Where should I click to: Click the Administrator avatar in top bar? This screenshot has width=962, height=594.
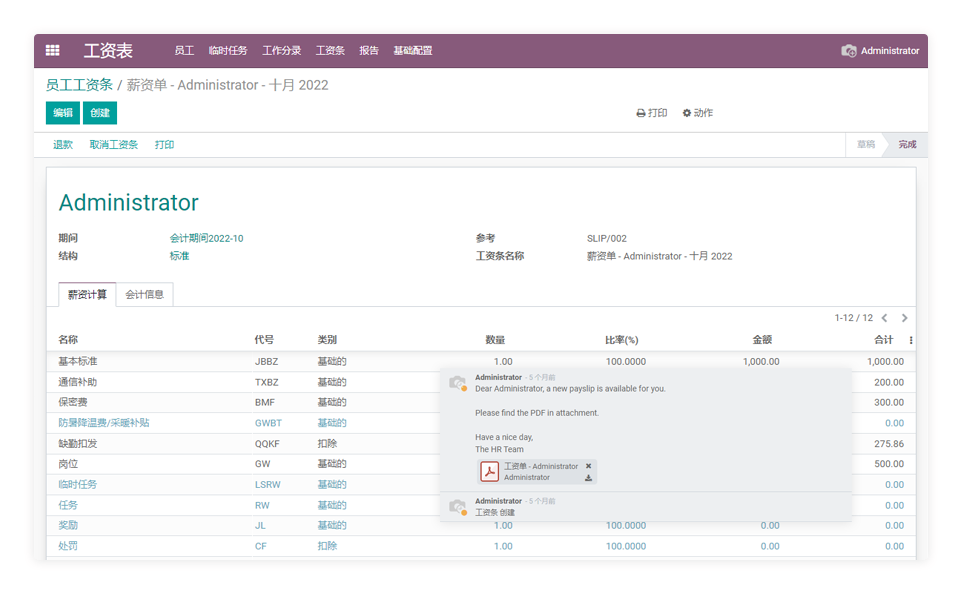(849, 51)
